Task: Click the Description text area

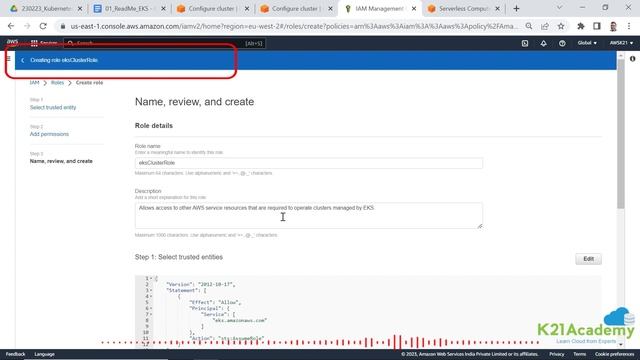Action: [309, 216]
